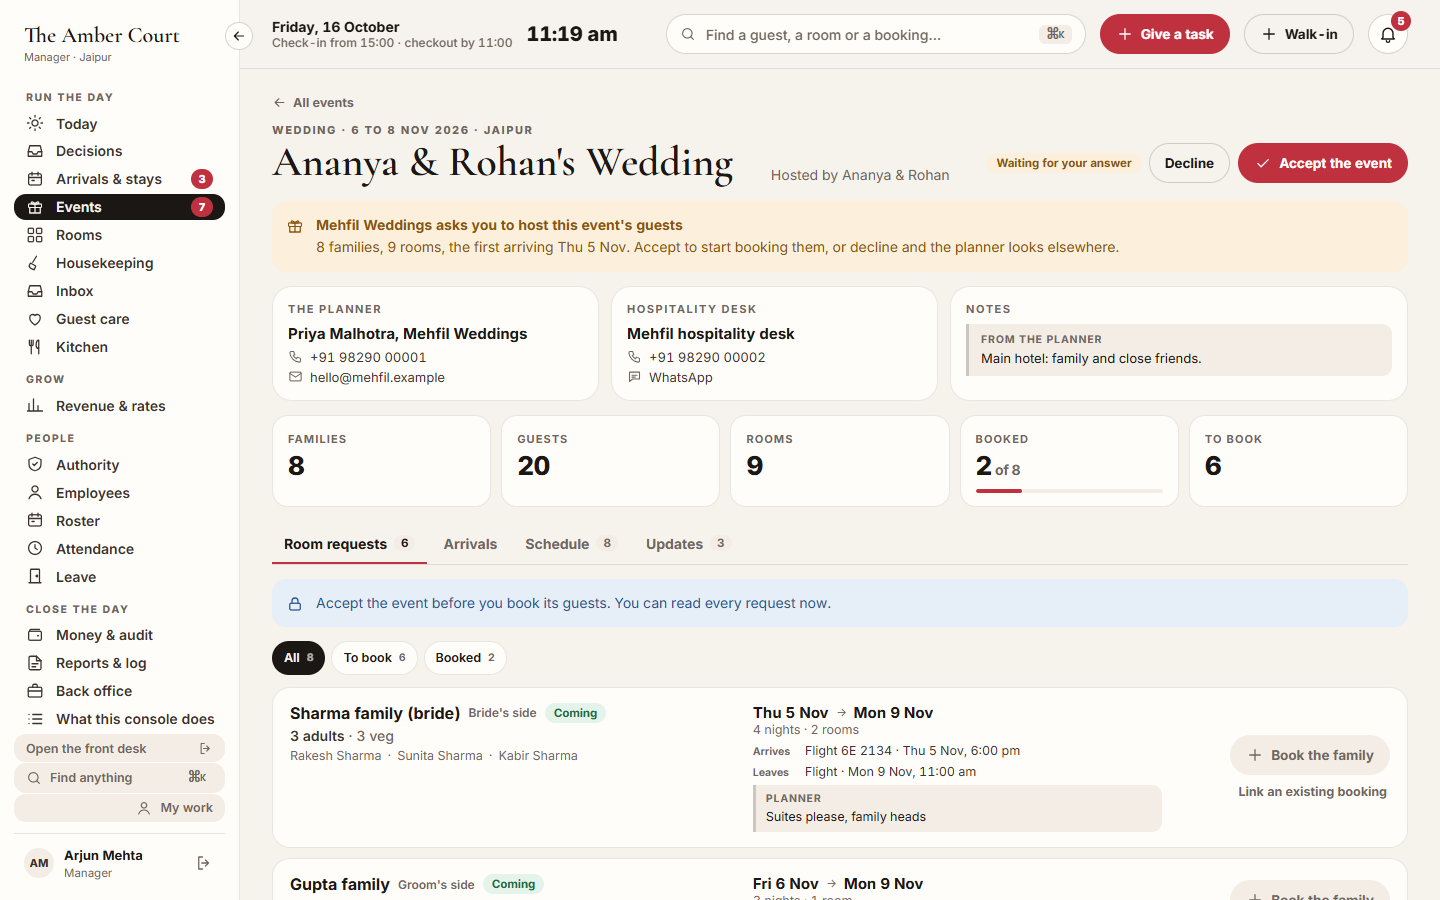
Task: Show All room requests filter
Action: [x=298, y=658]
